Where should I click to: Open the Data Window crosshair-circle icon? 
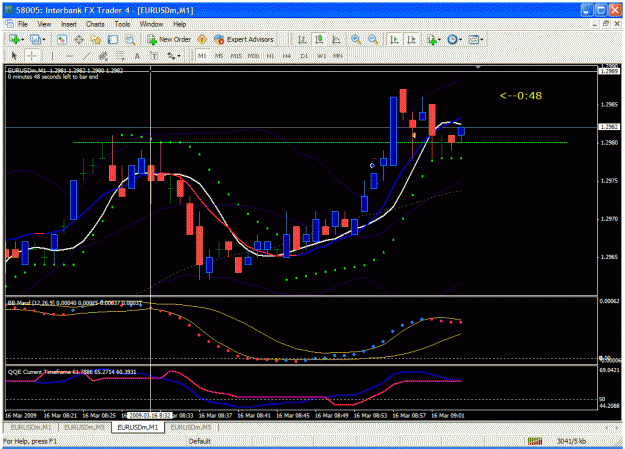(79, 39)
